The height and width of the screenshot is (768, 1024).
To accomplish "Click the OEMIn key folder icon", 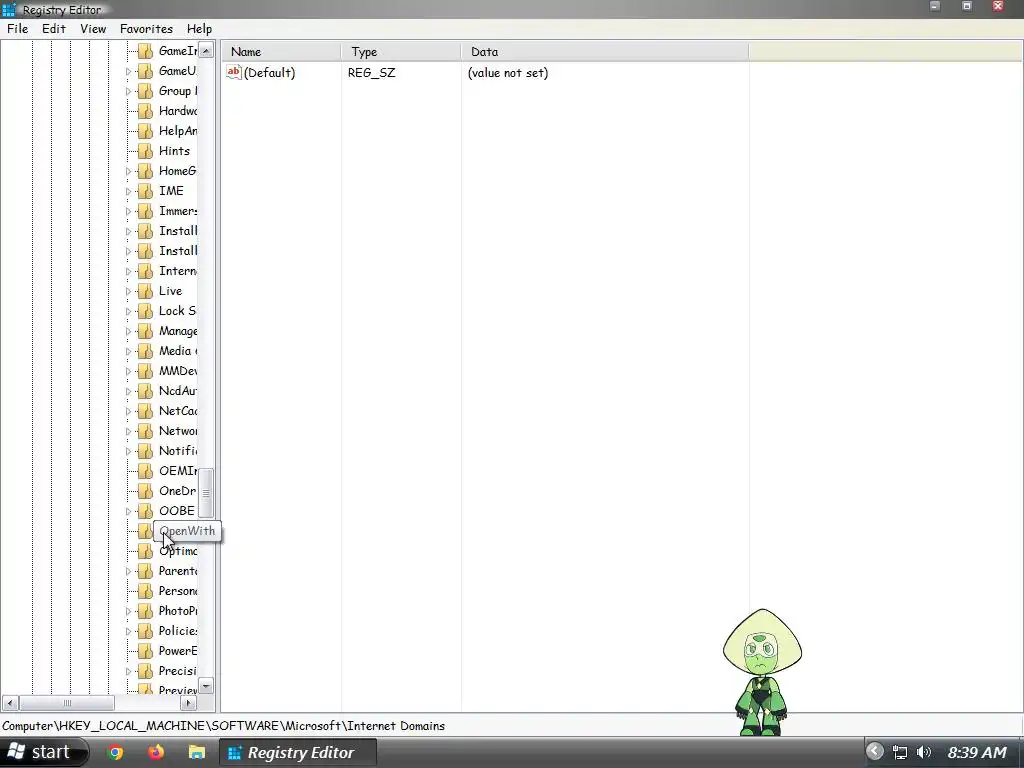I will 145,471.
